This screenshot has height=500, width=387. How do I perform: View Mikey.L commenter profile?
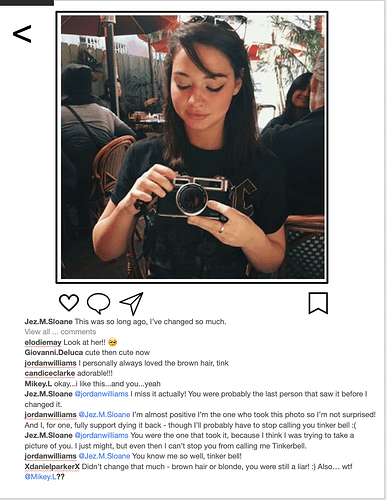[x=38, y=384]
